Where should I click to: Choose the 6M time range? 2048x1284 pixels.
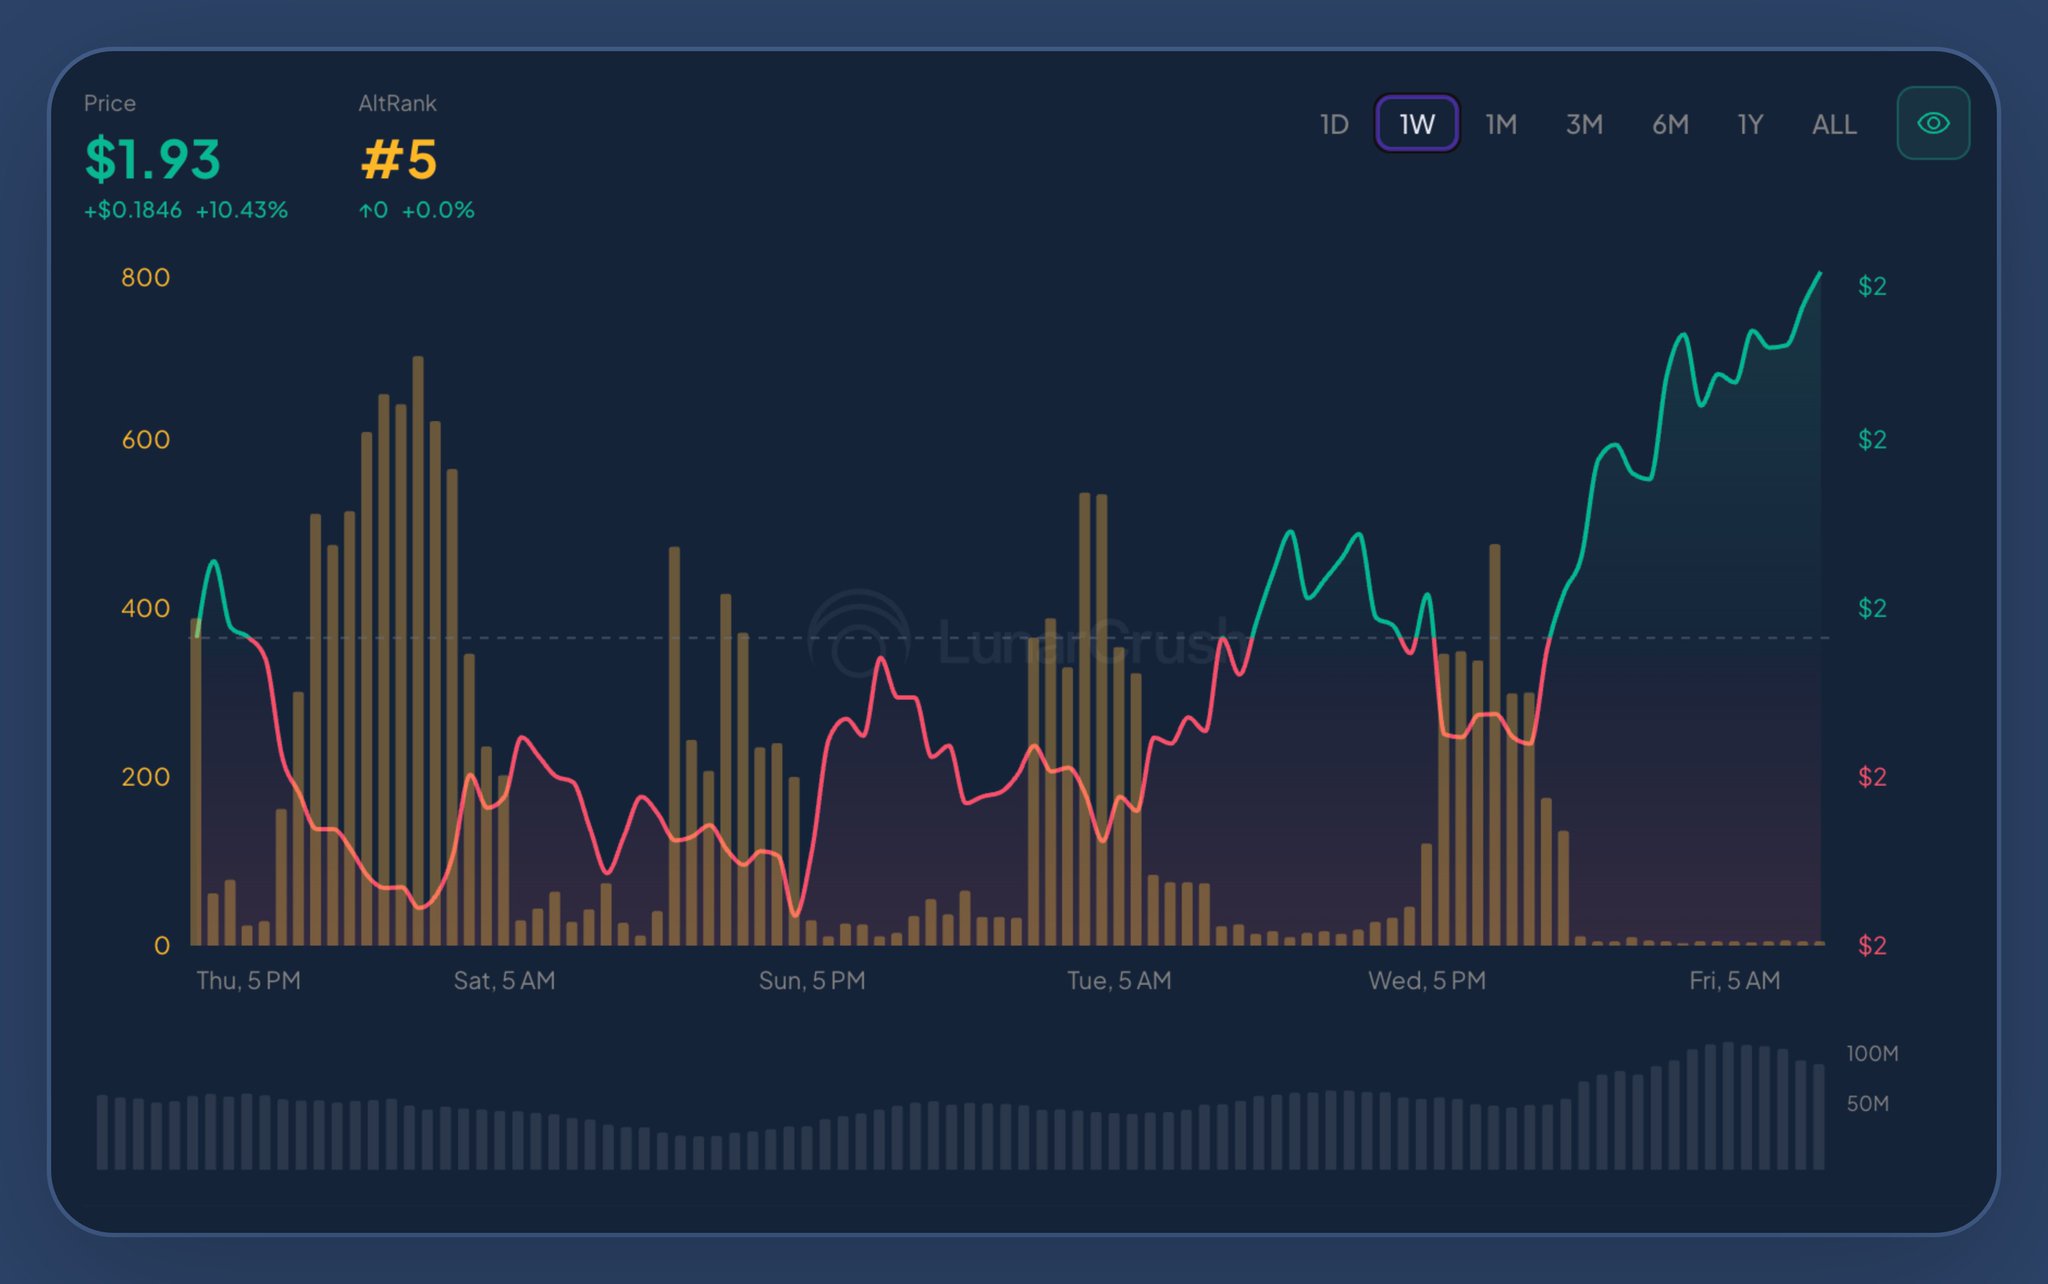point(1669,124)
